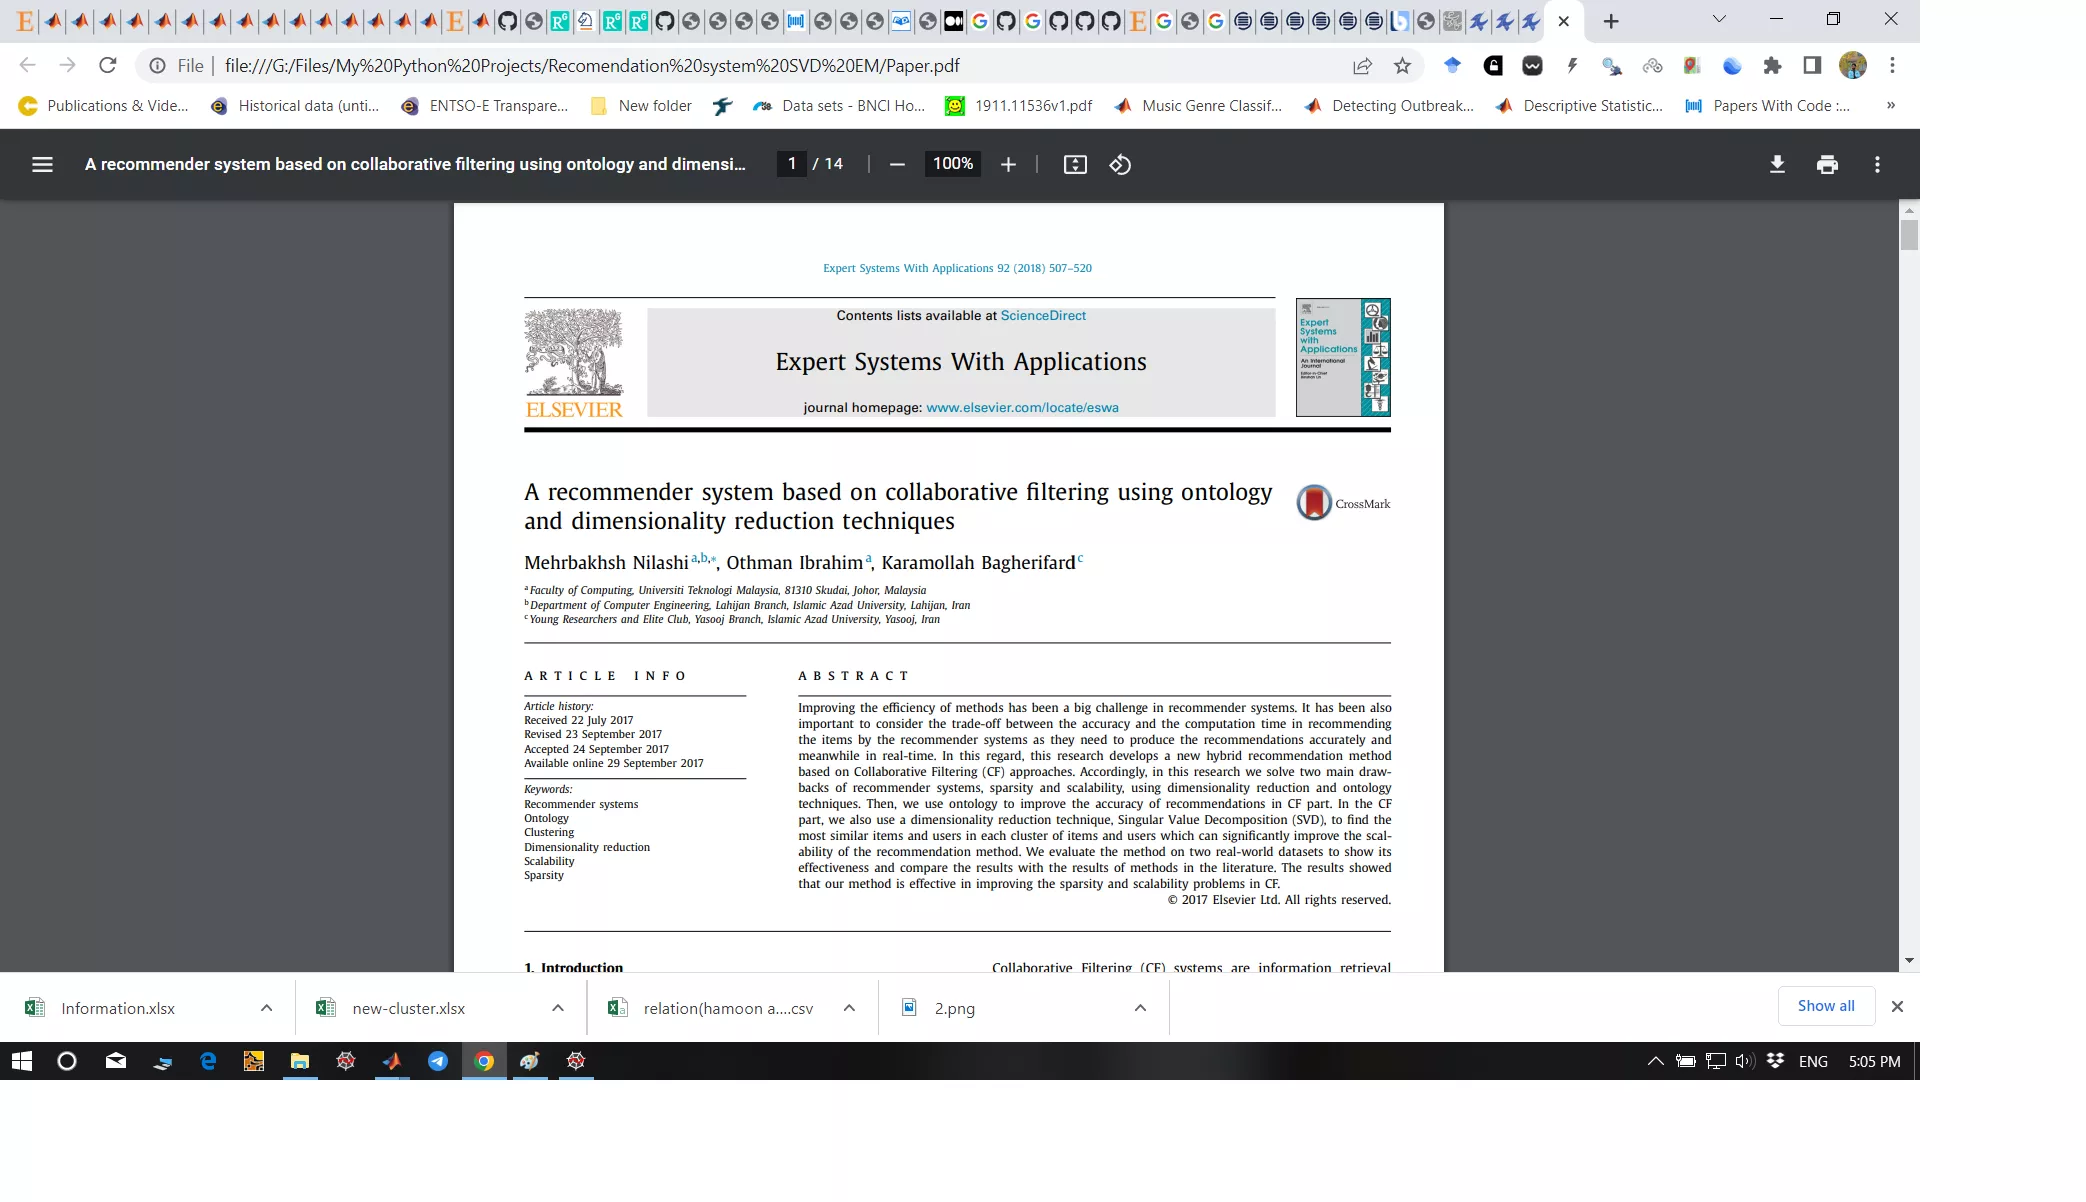Click the CrossMark badge
This screenshot has height=1202, width=2086.
tap(1343, 503)
